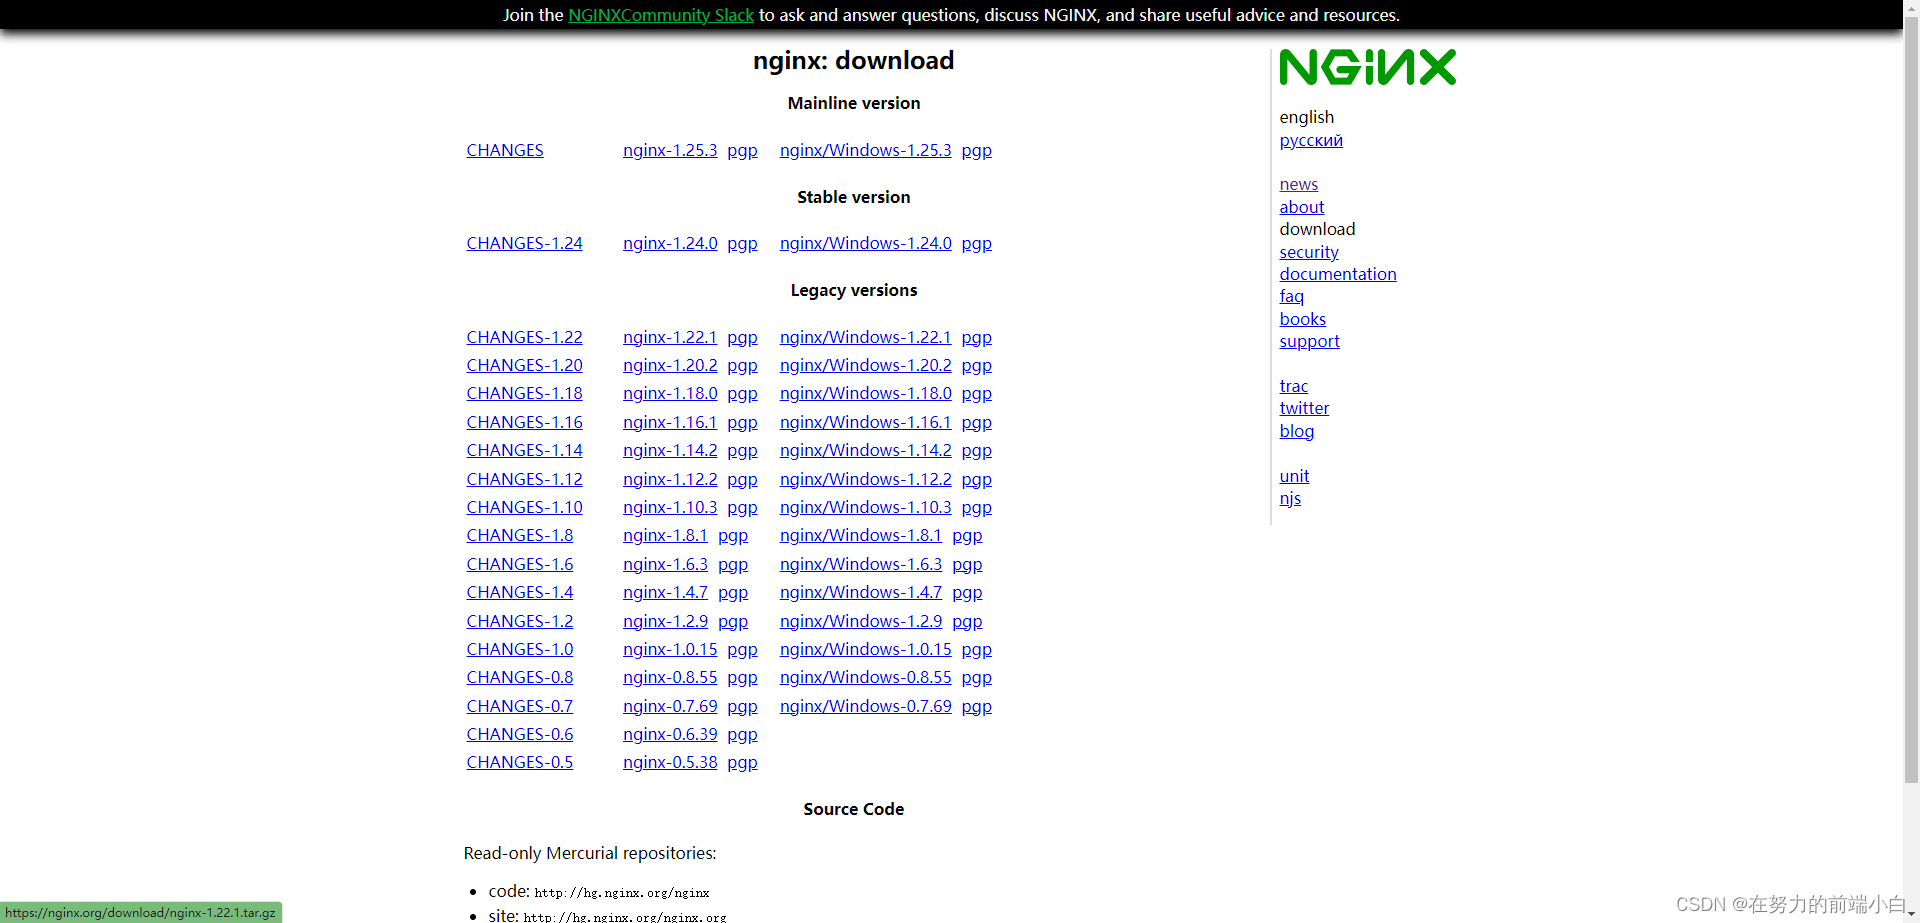Image resolution: width=1920 pixels, height=923 pixels.
Task: Download nginx/Windows-1.25.3
Action: click(866, 150)
